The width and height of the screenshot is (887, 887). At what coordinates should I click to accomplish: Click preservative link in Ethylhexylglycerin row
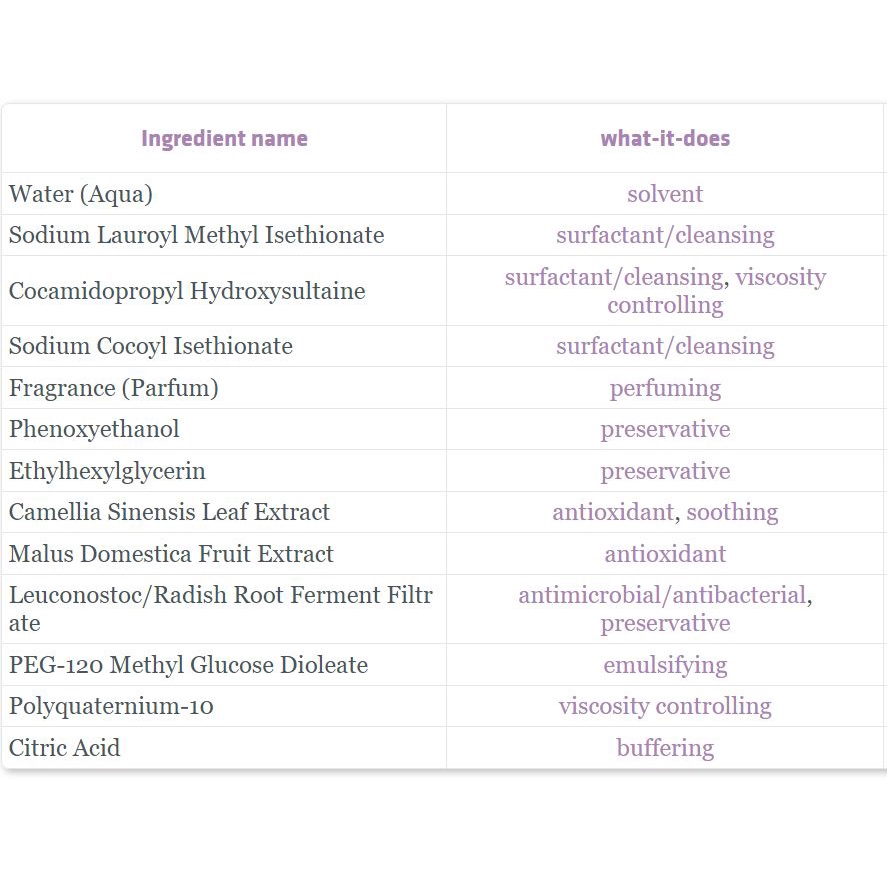pos(665,471)
